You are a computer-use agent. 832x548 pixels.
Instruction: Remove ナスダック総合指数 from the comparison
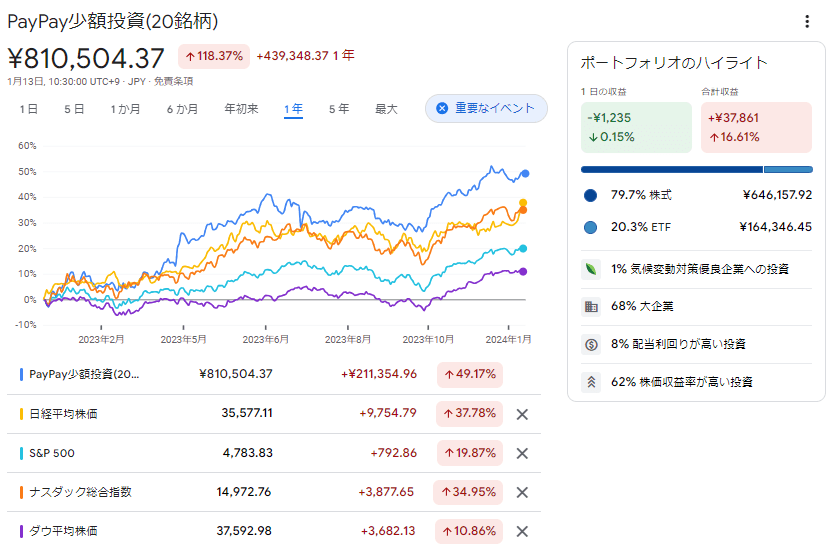[521, 492]
